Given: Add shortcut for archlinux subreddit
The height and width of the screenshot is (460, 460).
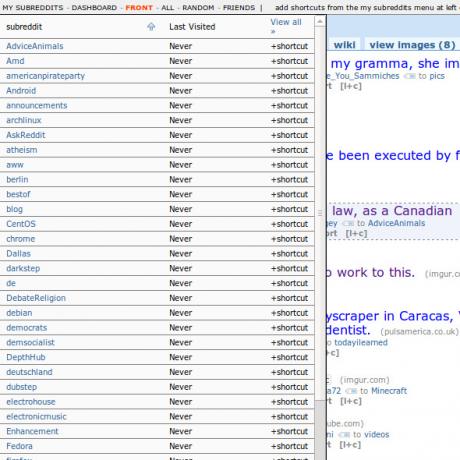Looking at the screenshot, I should tap(289, 120).
